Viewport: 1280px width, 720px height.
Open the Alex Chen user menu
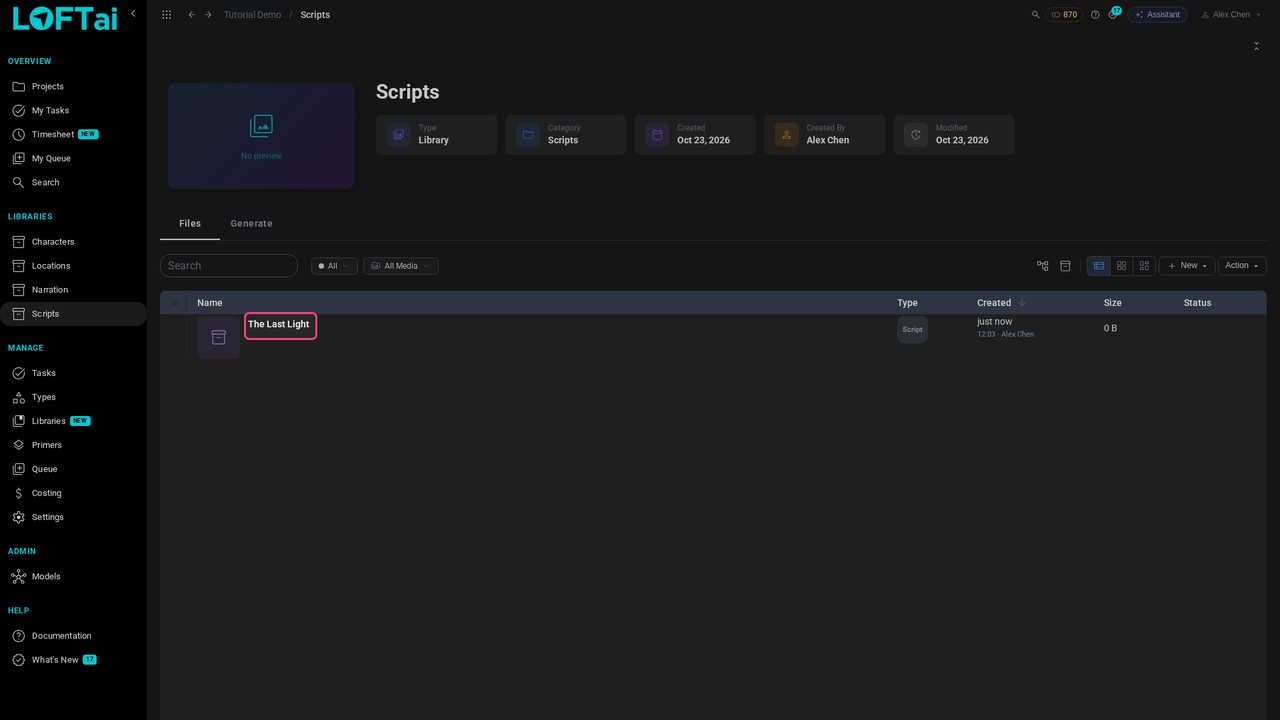1229,15
